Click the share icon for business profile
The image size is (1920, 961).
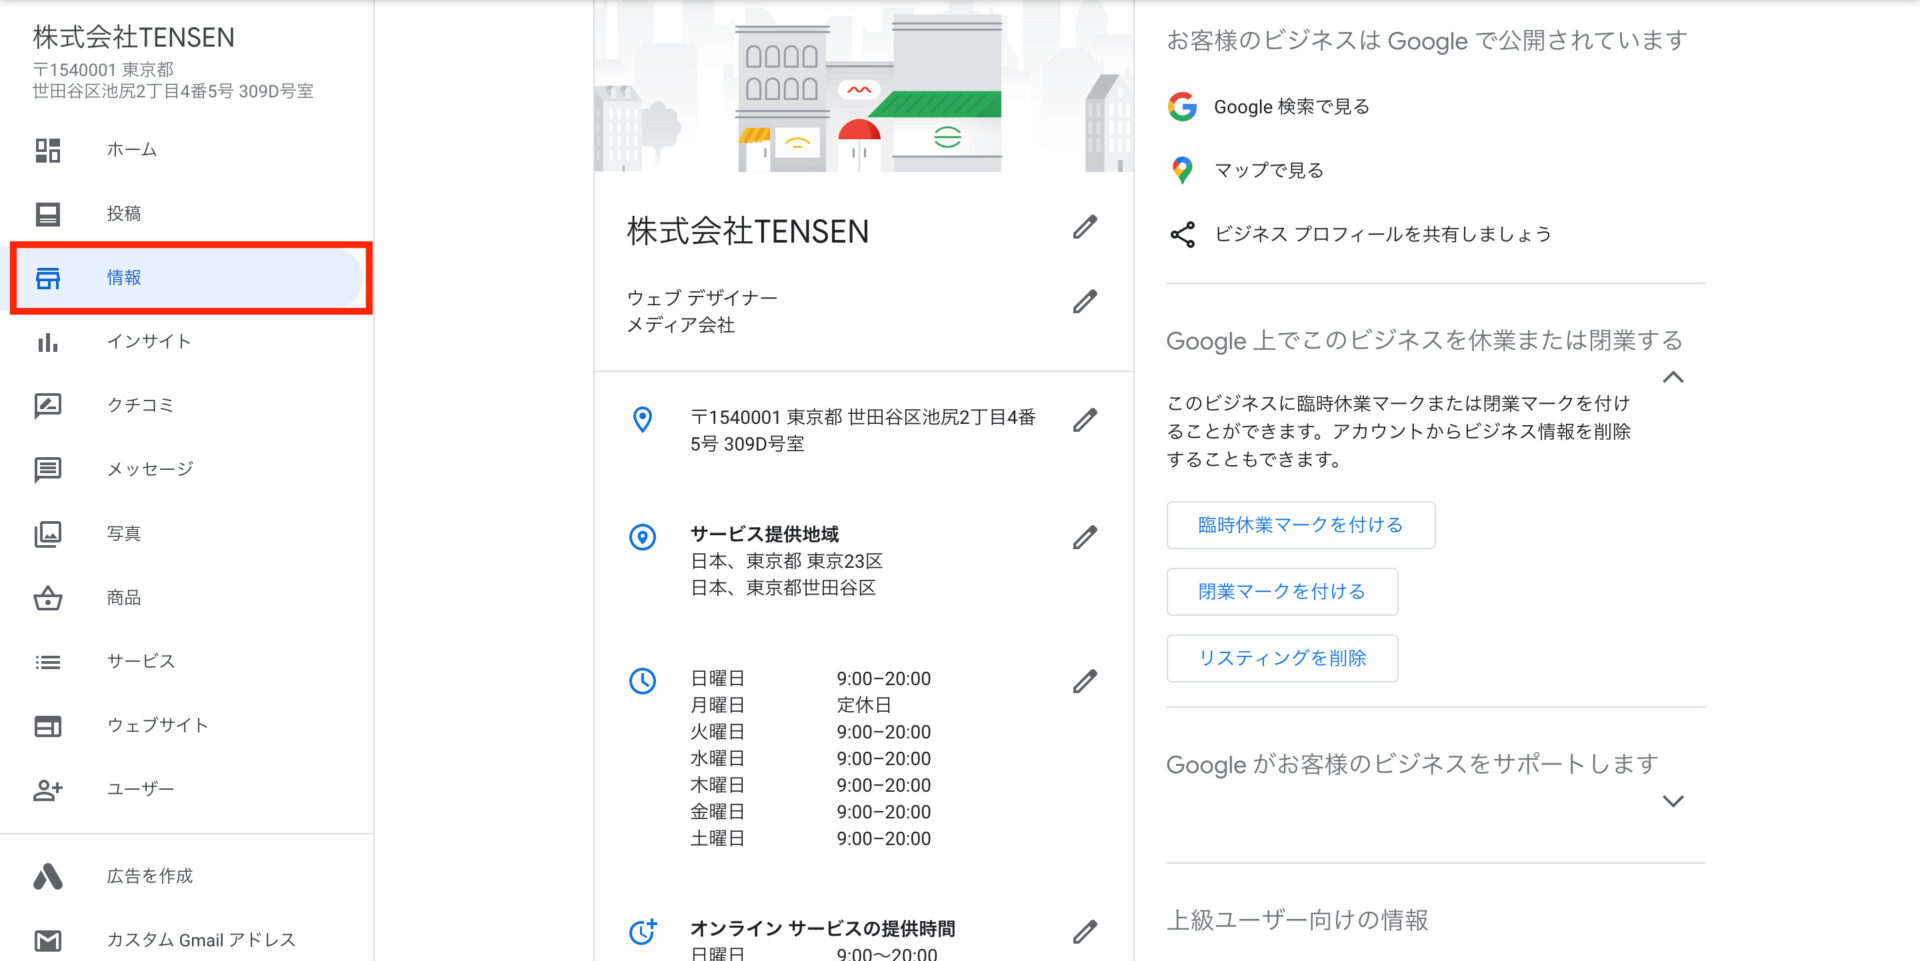(x=1182, y=234)
